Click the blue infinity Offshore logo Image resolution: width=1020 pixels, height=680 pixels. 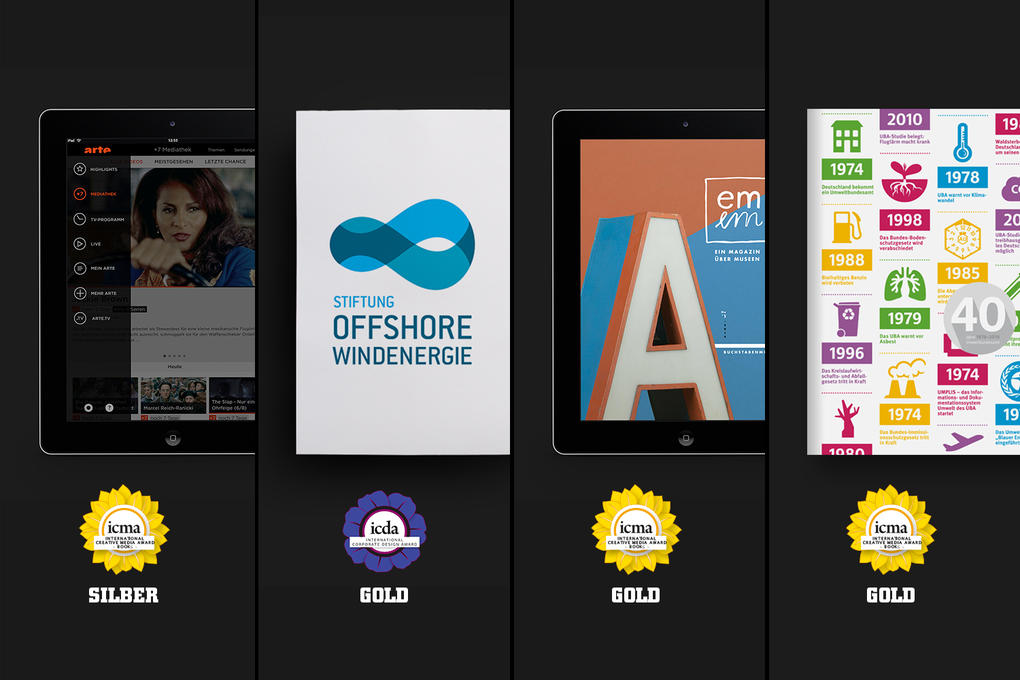point(402,244)
